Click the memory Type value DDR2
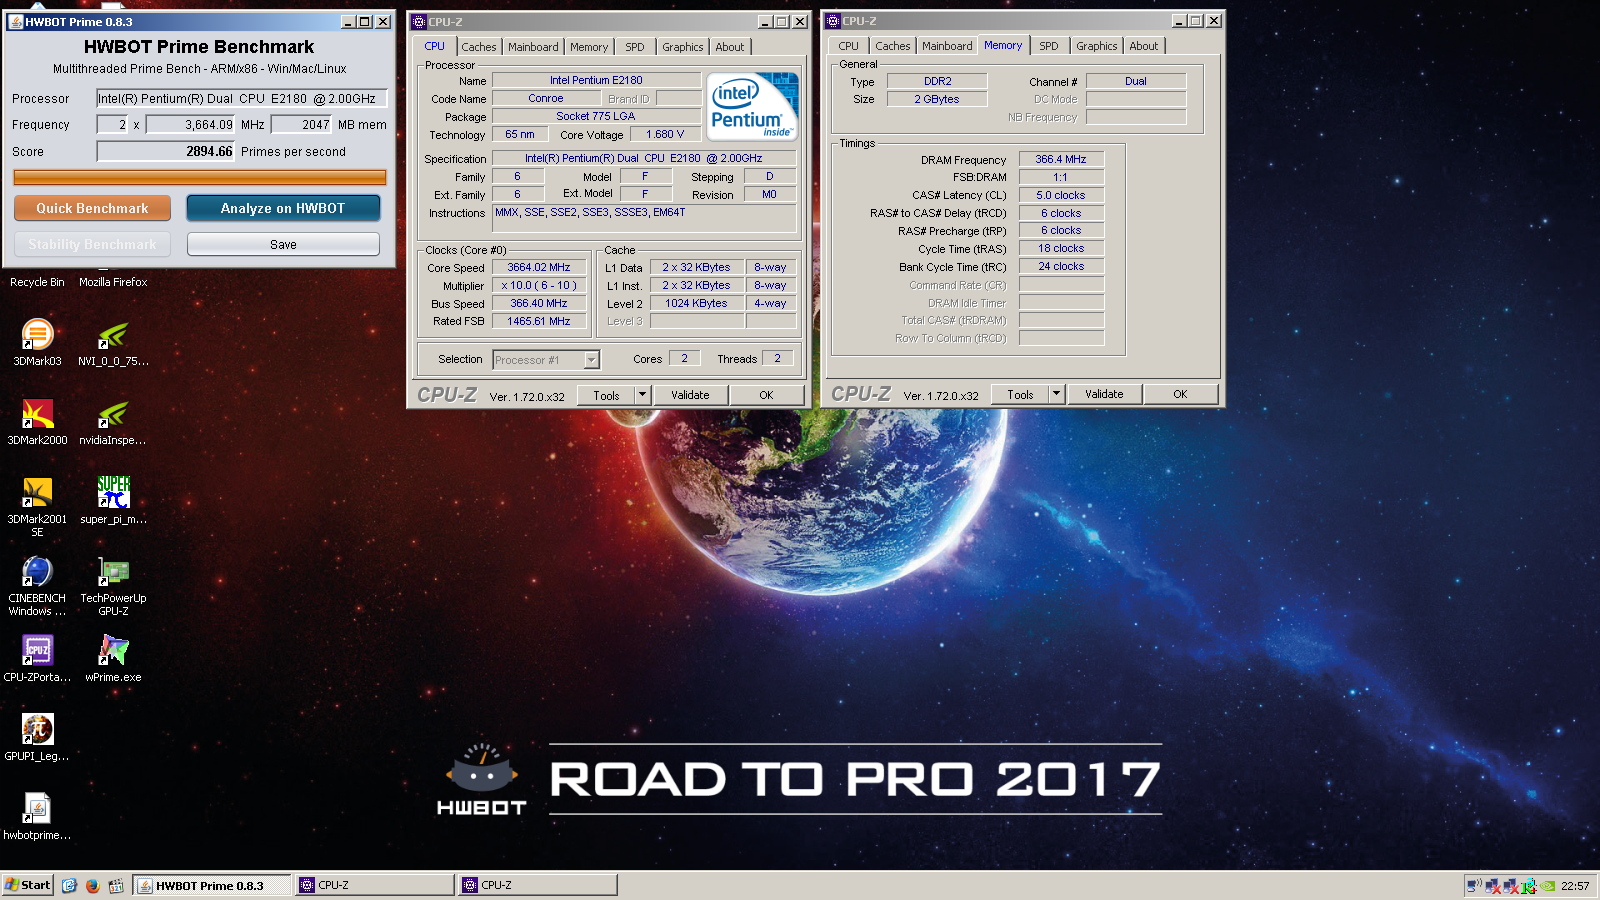The height and width of the screenshot is (900, 1600). pyautogui.click(x=937, y=81)
